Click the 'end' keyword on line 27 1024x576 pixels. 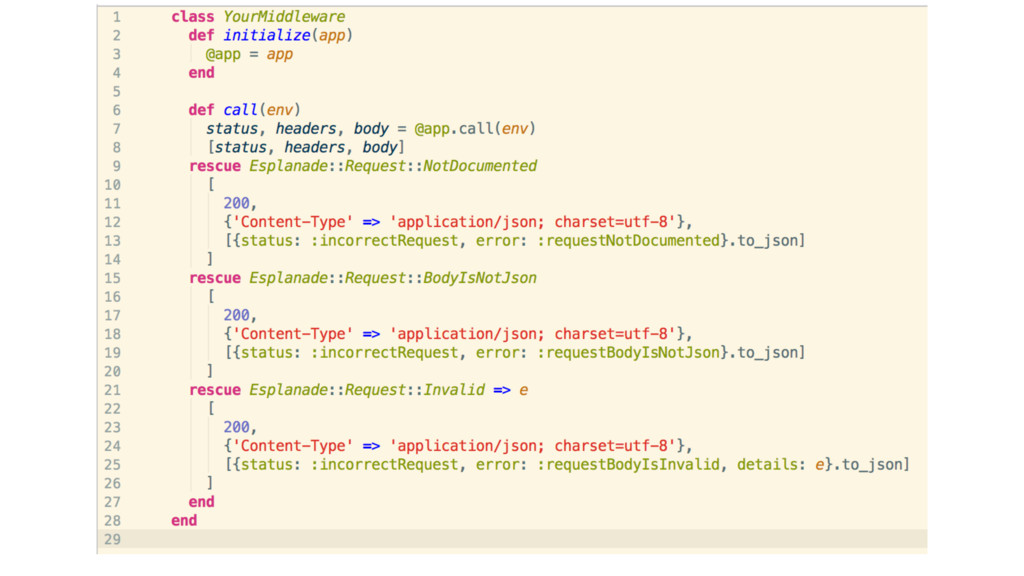click(x=201, y=502)
